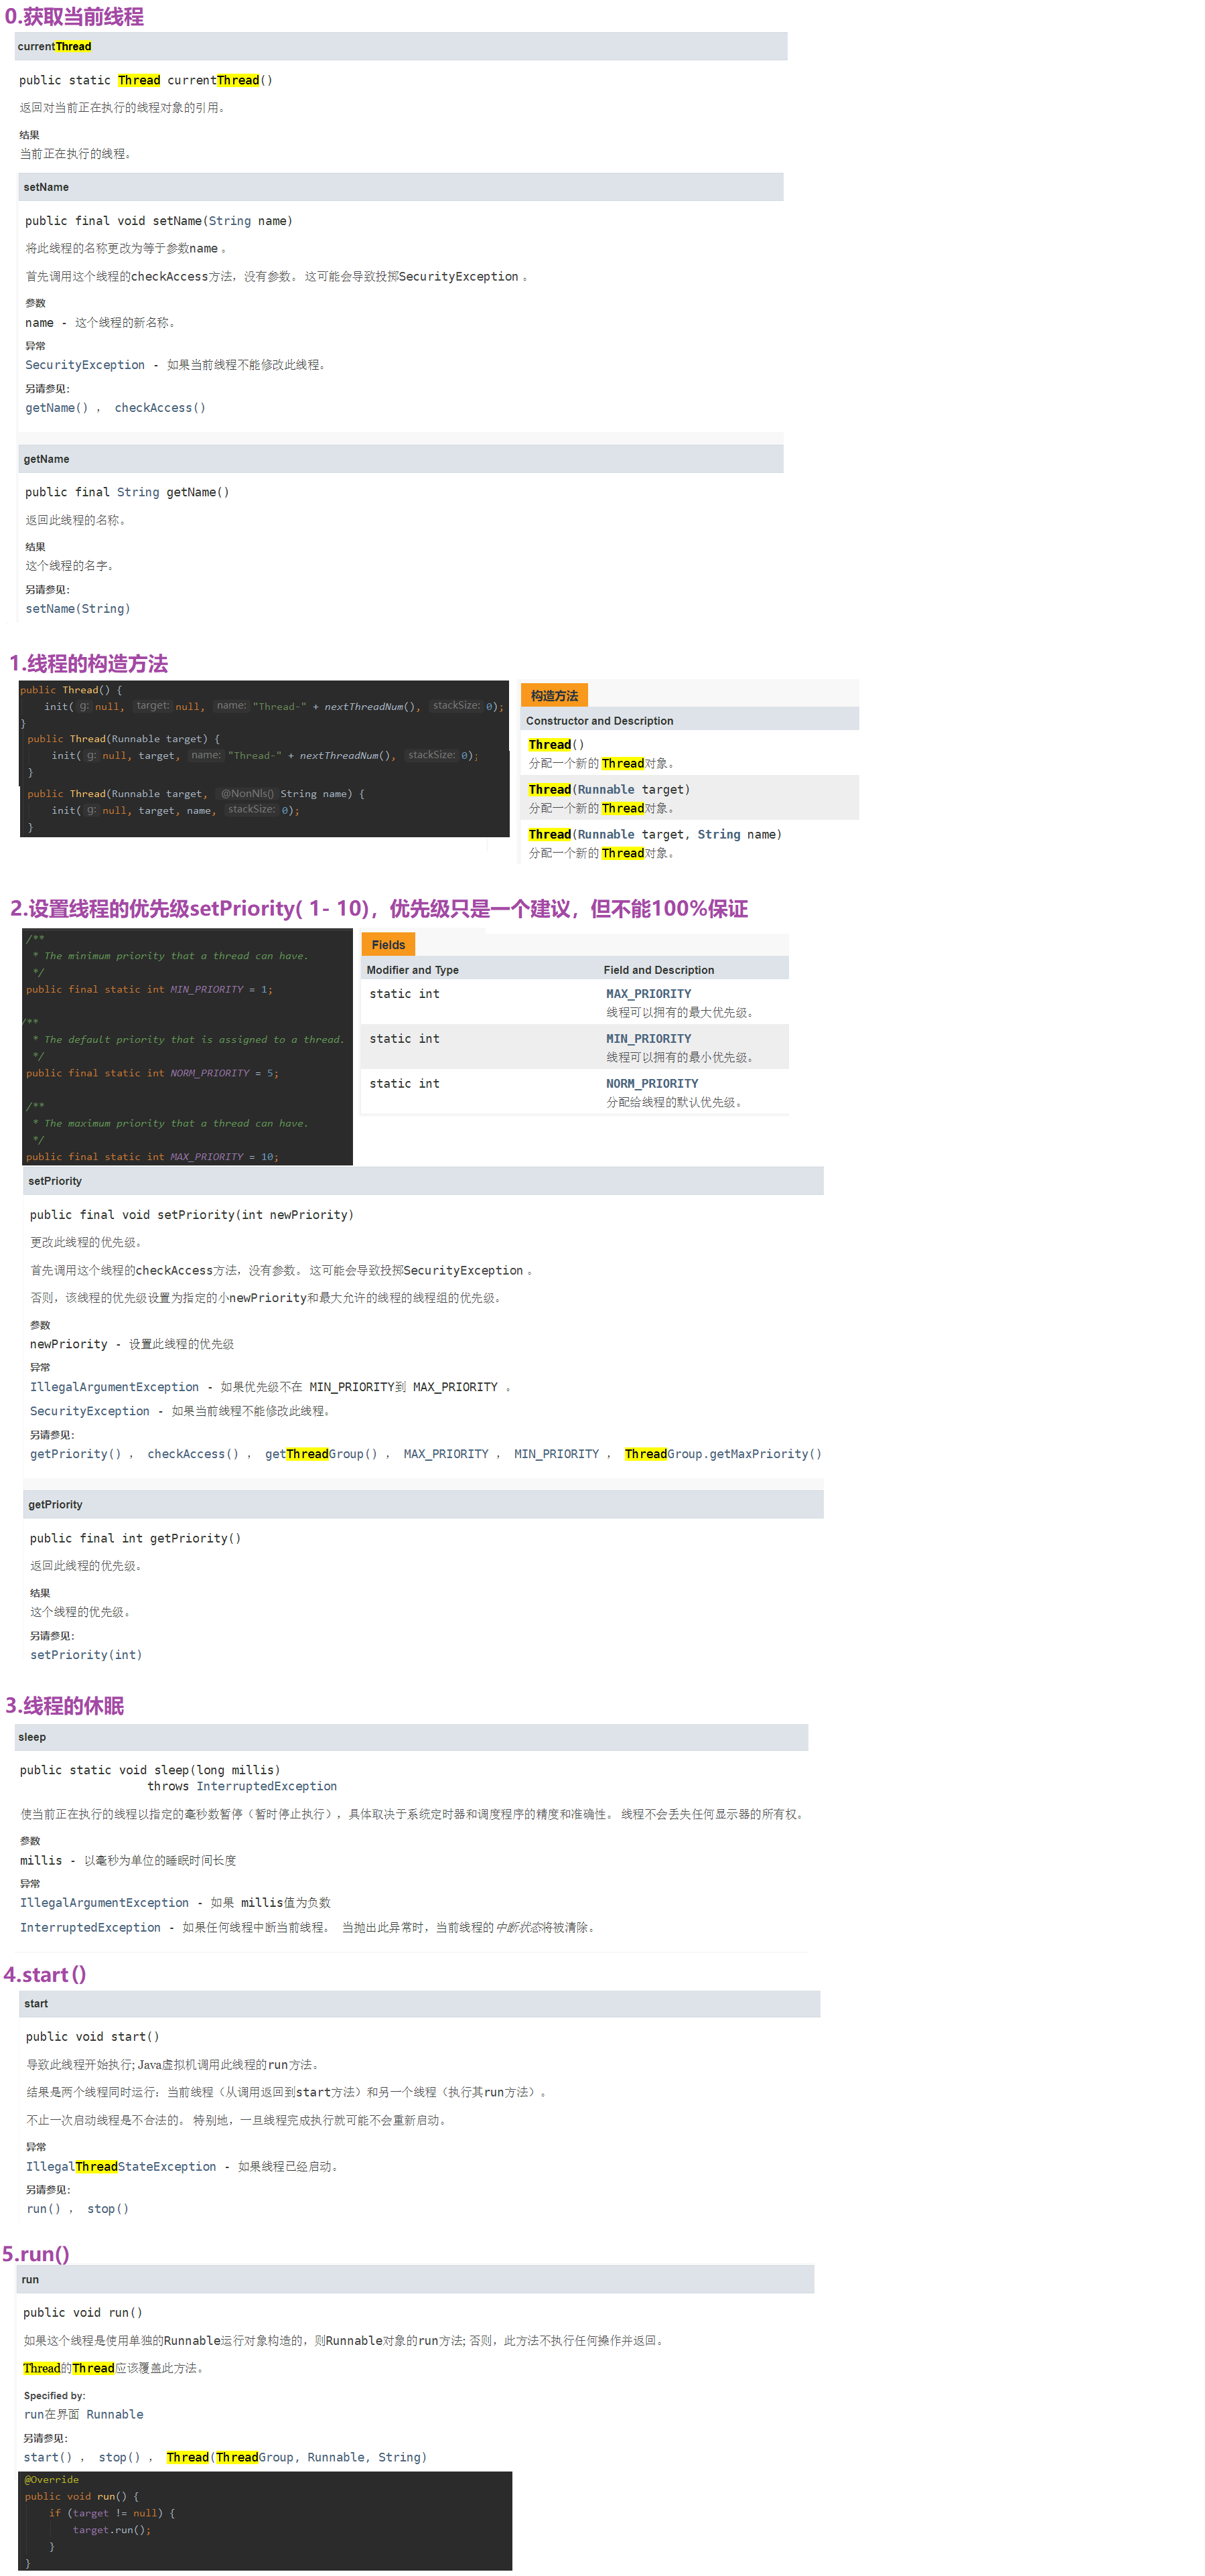Open the getPriority() see-also link
Viewport: 1205px width, 2576px height.
[x=75, y=1455]
